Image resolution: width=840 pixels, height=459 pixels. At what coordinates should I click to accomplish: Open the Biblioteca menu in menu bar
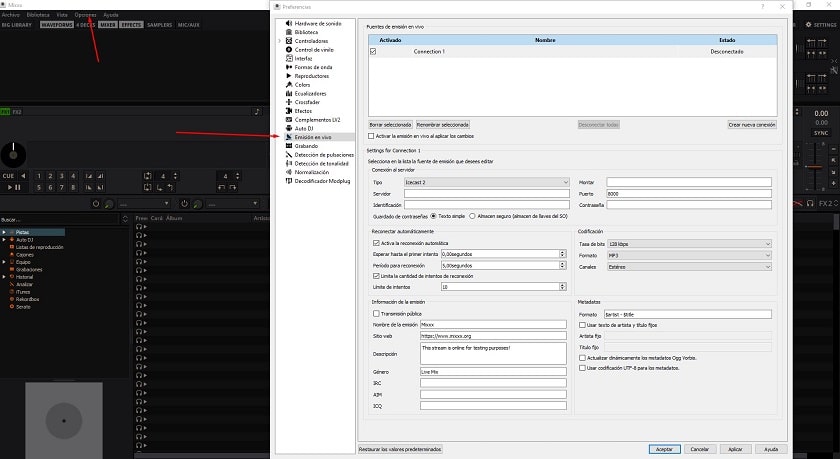pos(38,15)
